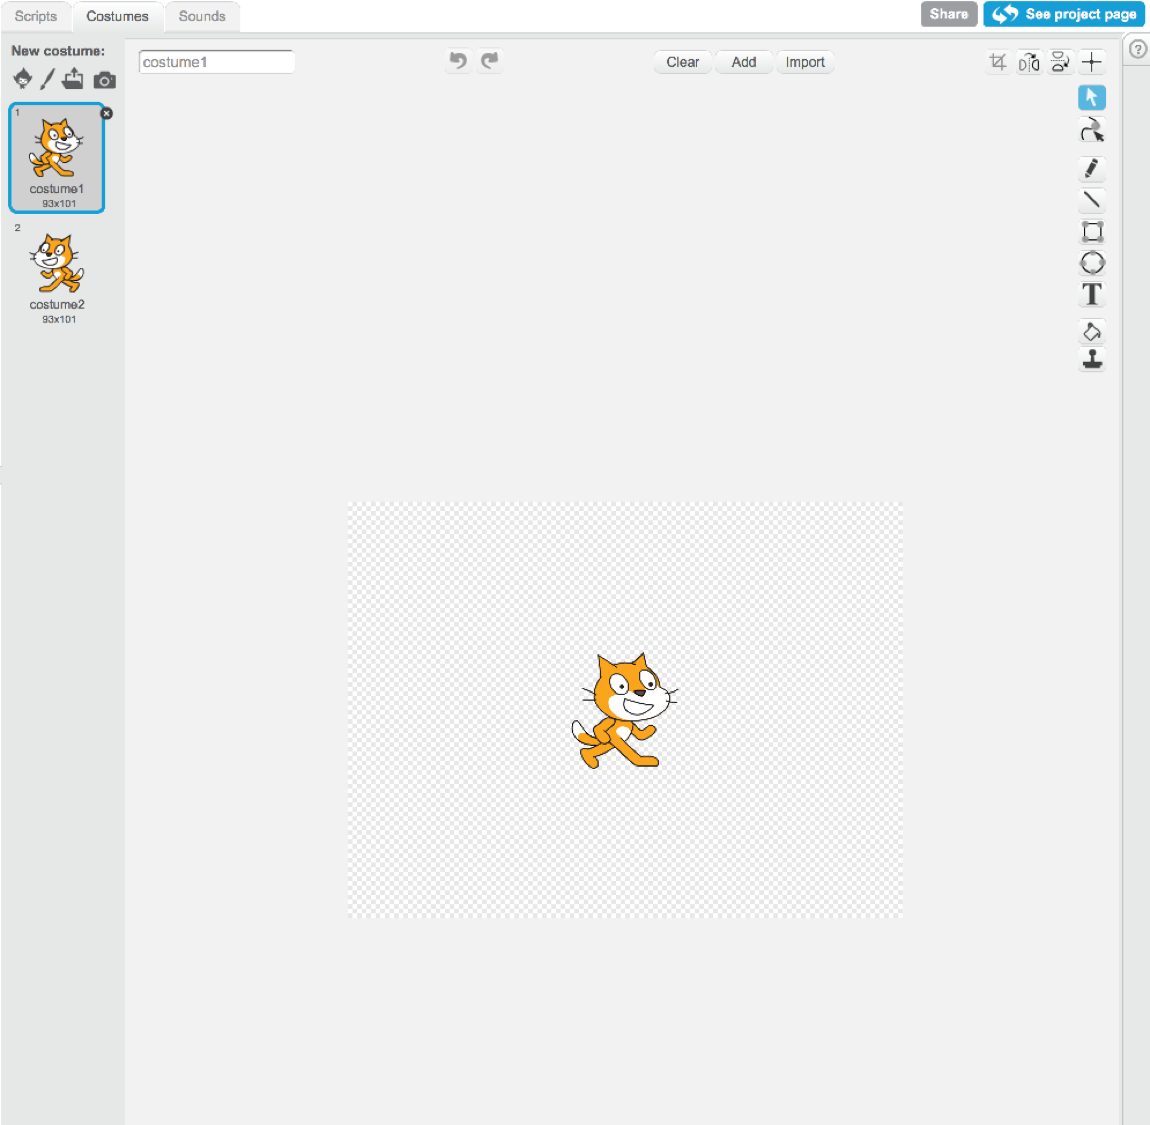The image size is (1150, 1125).
Task: Select the Reshape tool
Action: click(x=1092, y=130)
